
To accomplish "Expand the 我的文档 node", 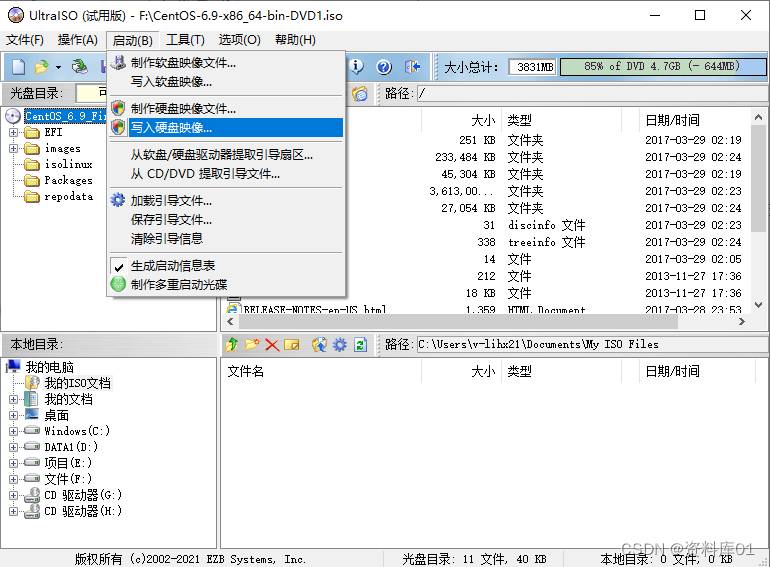I will (x=13, y=399).
